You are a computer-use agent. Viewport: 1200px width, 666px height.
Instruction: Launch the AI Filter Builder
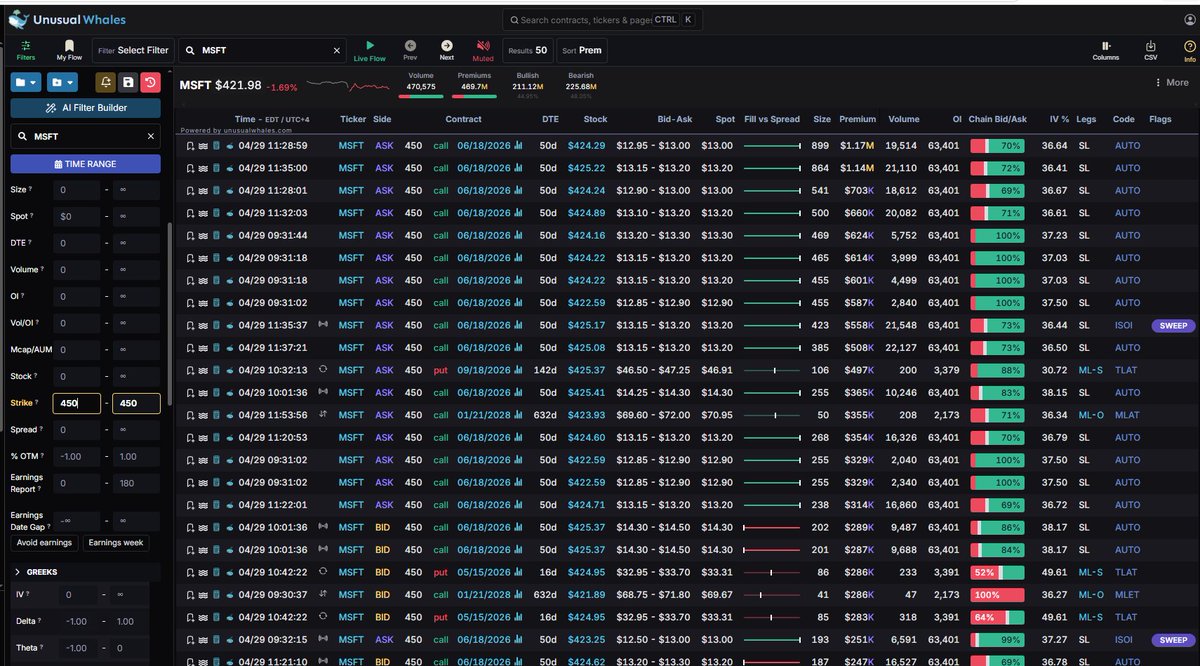pos(86,108)
